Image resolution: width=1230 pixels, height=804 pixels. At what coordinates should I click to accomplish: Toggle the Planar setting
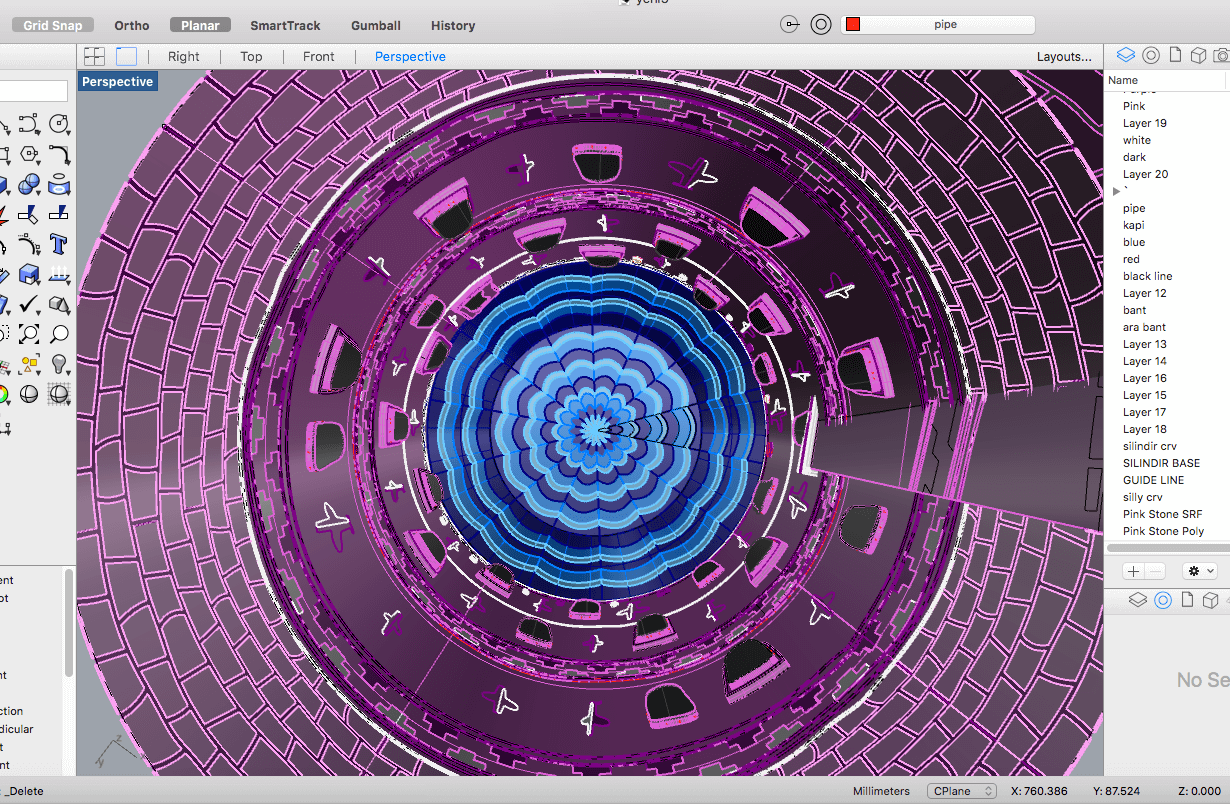[200, 25]
